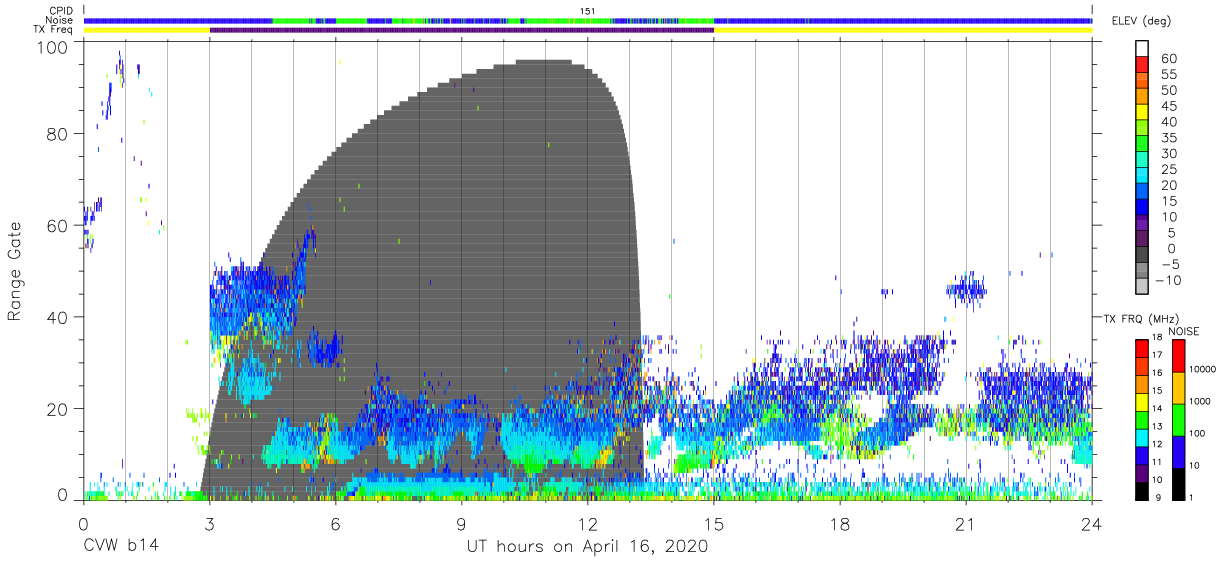Viewport: 1228px width, 567px height.
Task: Pick blue 10–15 degree elevation swatch
Action: click(x=1142, y=207)
